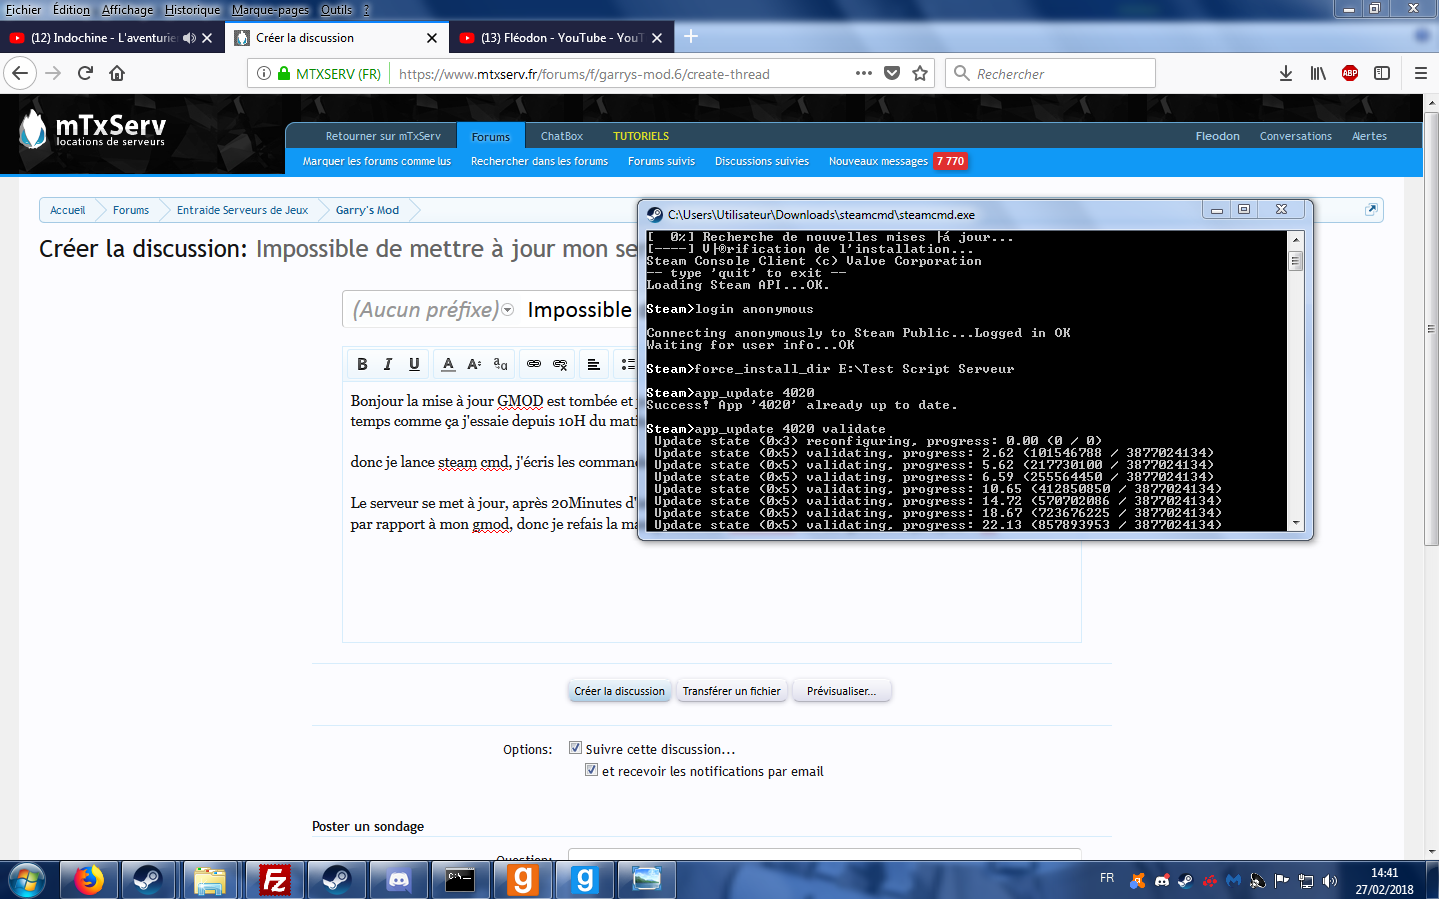The width and height of the screenshot is (1439, 899).
Task: Open the prefix dropdown (Aucun préfixe)
Action: pyautogui.click(x=433, y=310)
